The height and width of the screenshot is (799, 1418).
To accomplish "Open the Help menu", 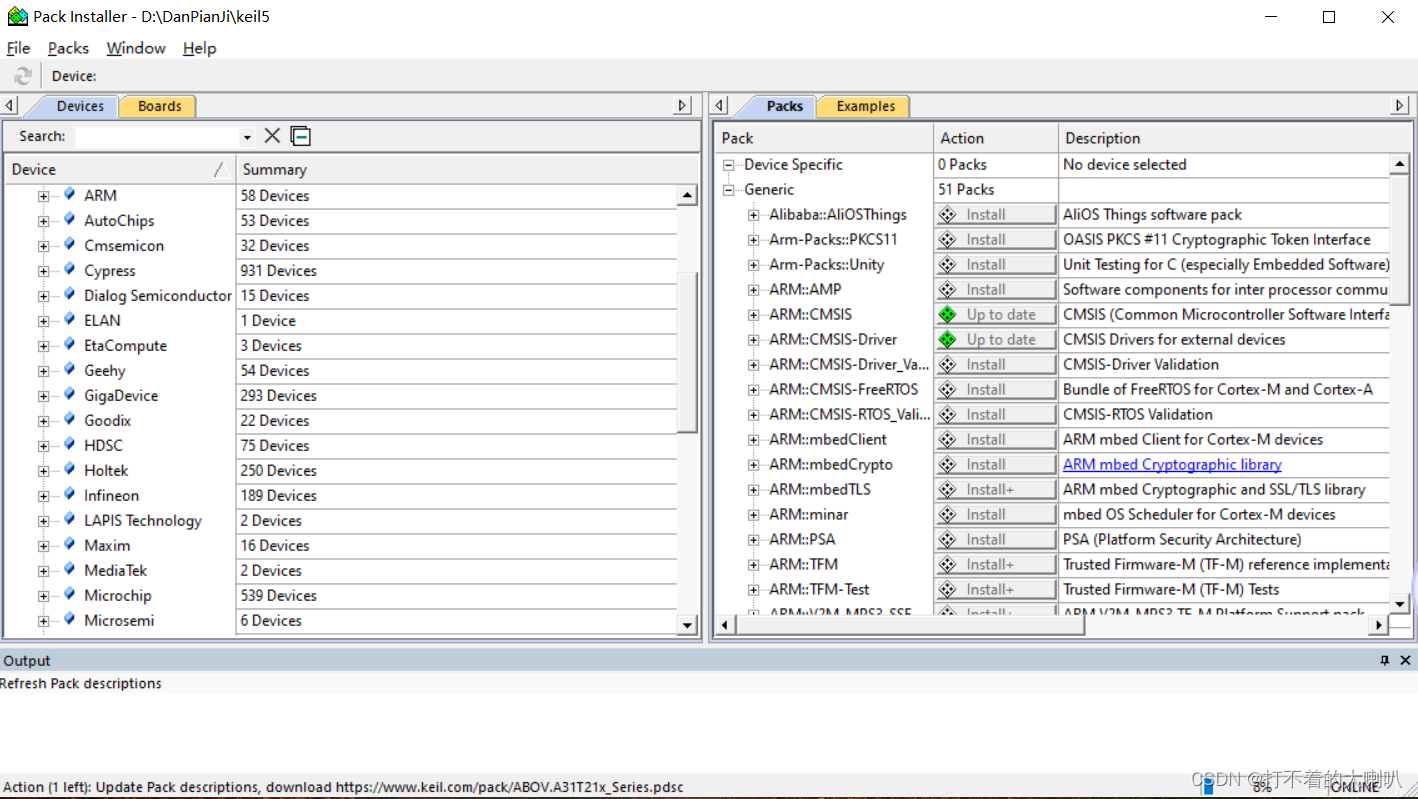I will coord(200,48).
